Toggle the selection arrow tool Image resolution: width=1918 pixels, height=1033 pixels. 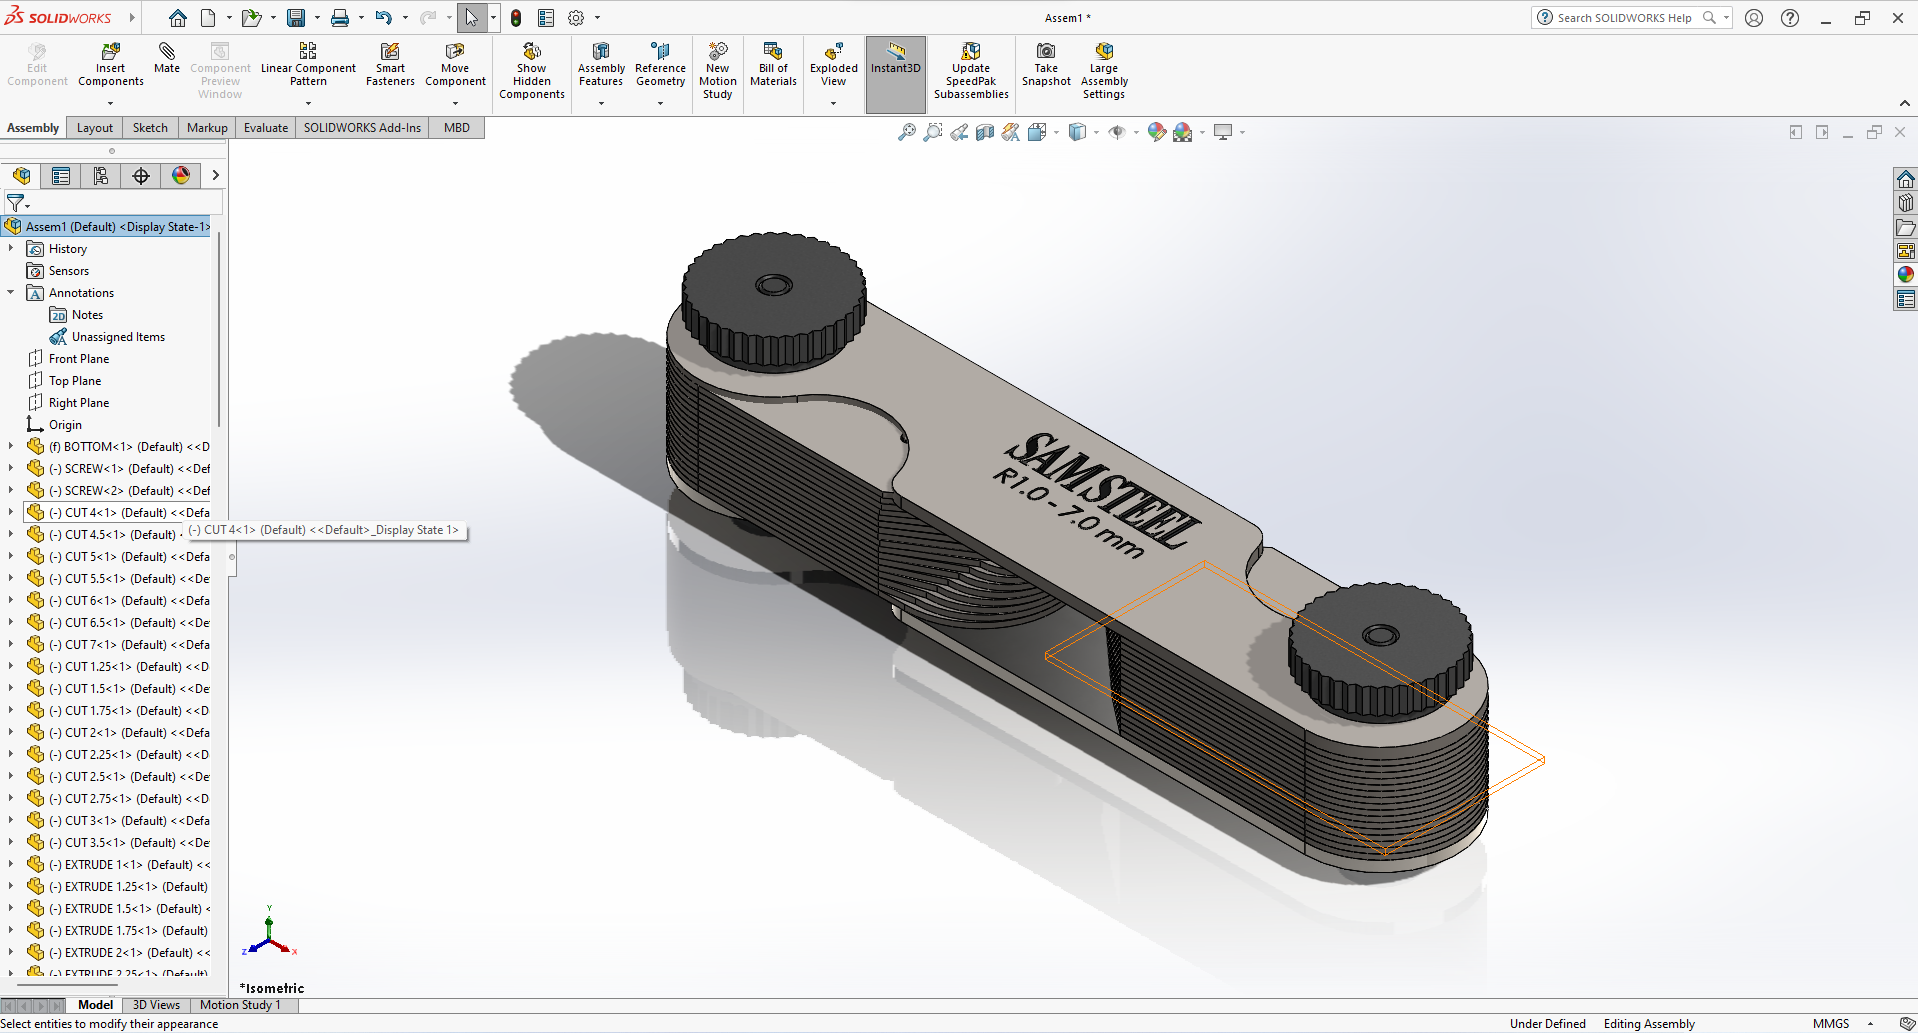471,18
